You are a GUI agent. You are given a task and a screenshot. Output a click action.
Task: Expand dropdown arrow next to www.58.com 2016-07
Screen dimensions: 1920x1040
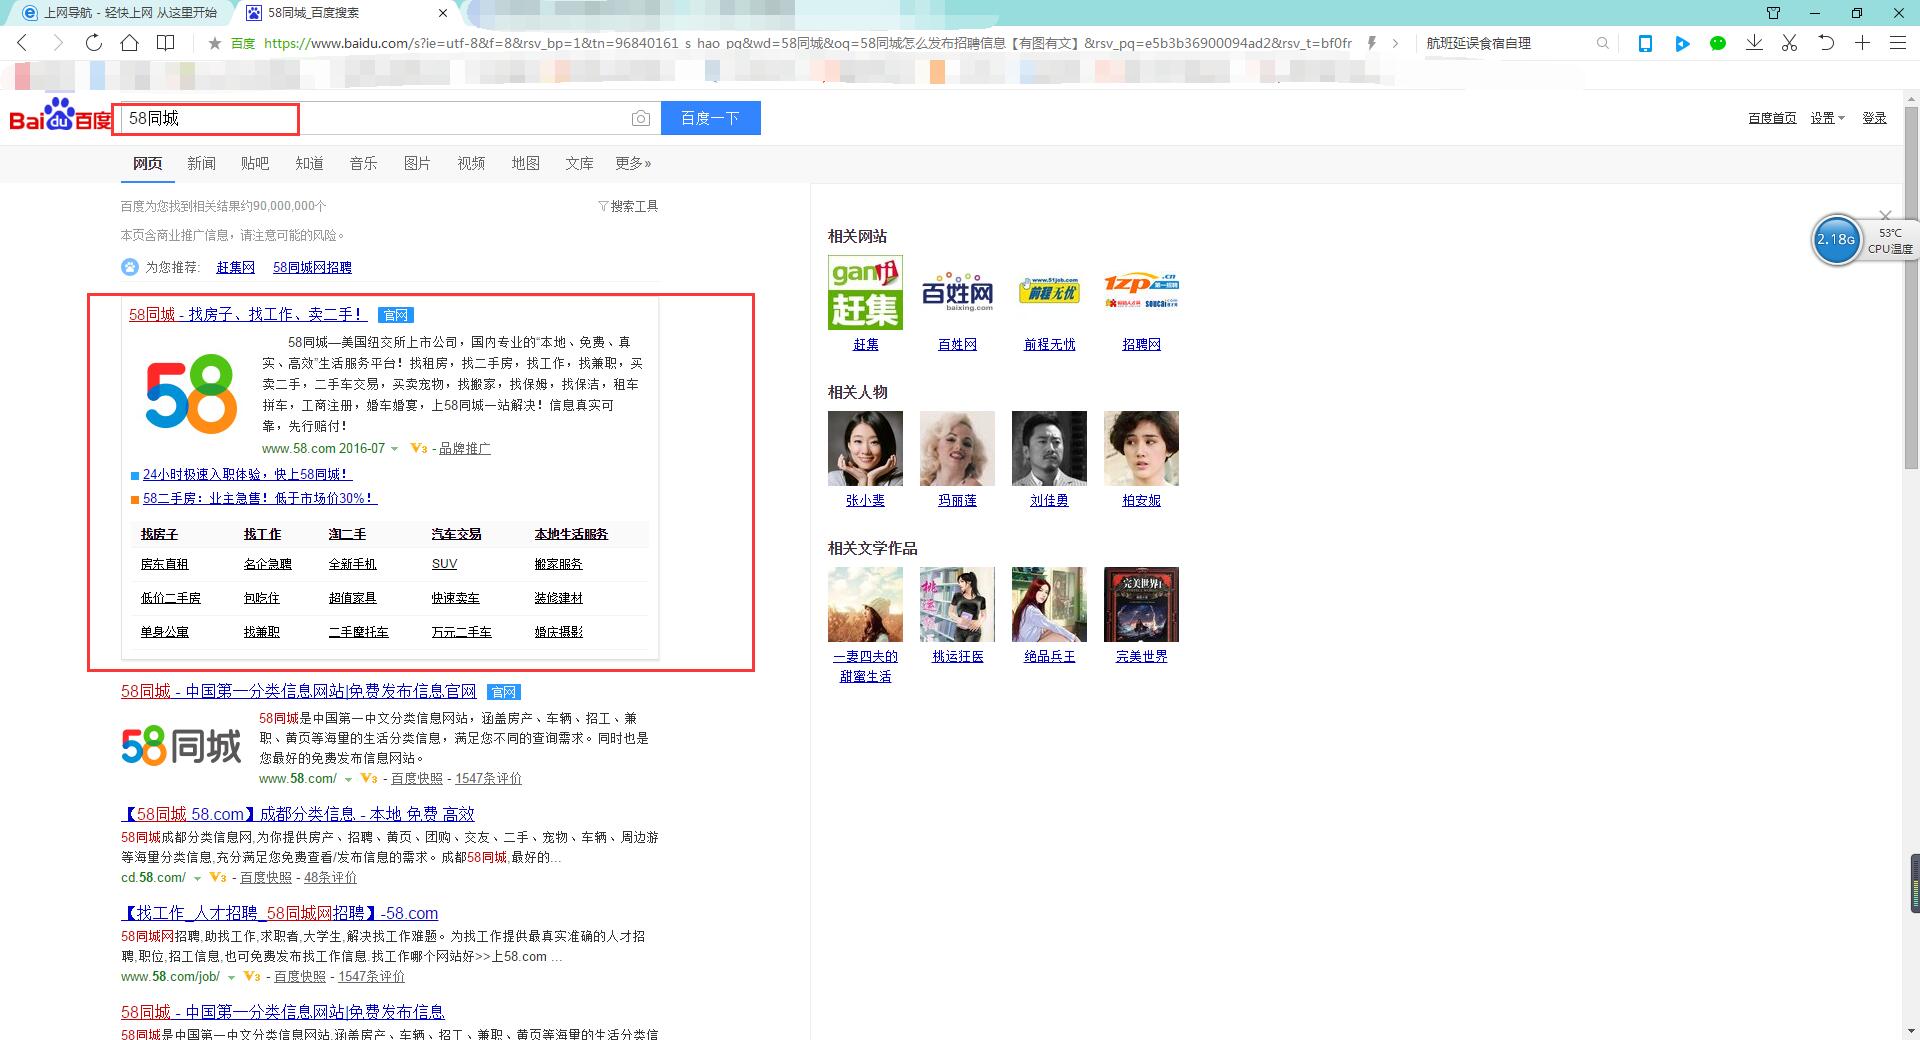(x=395, y=449)
